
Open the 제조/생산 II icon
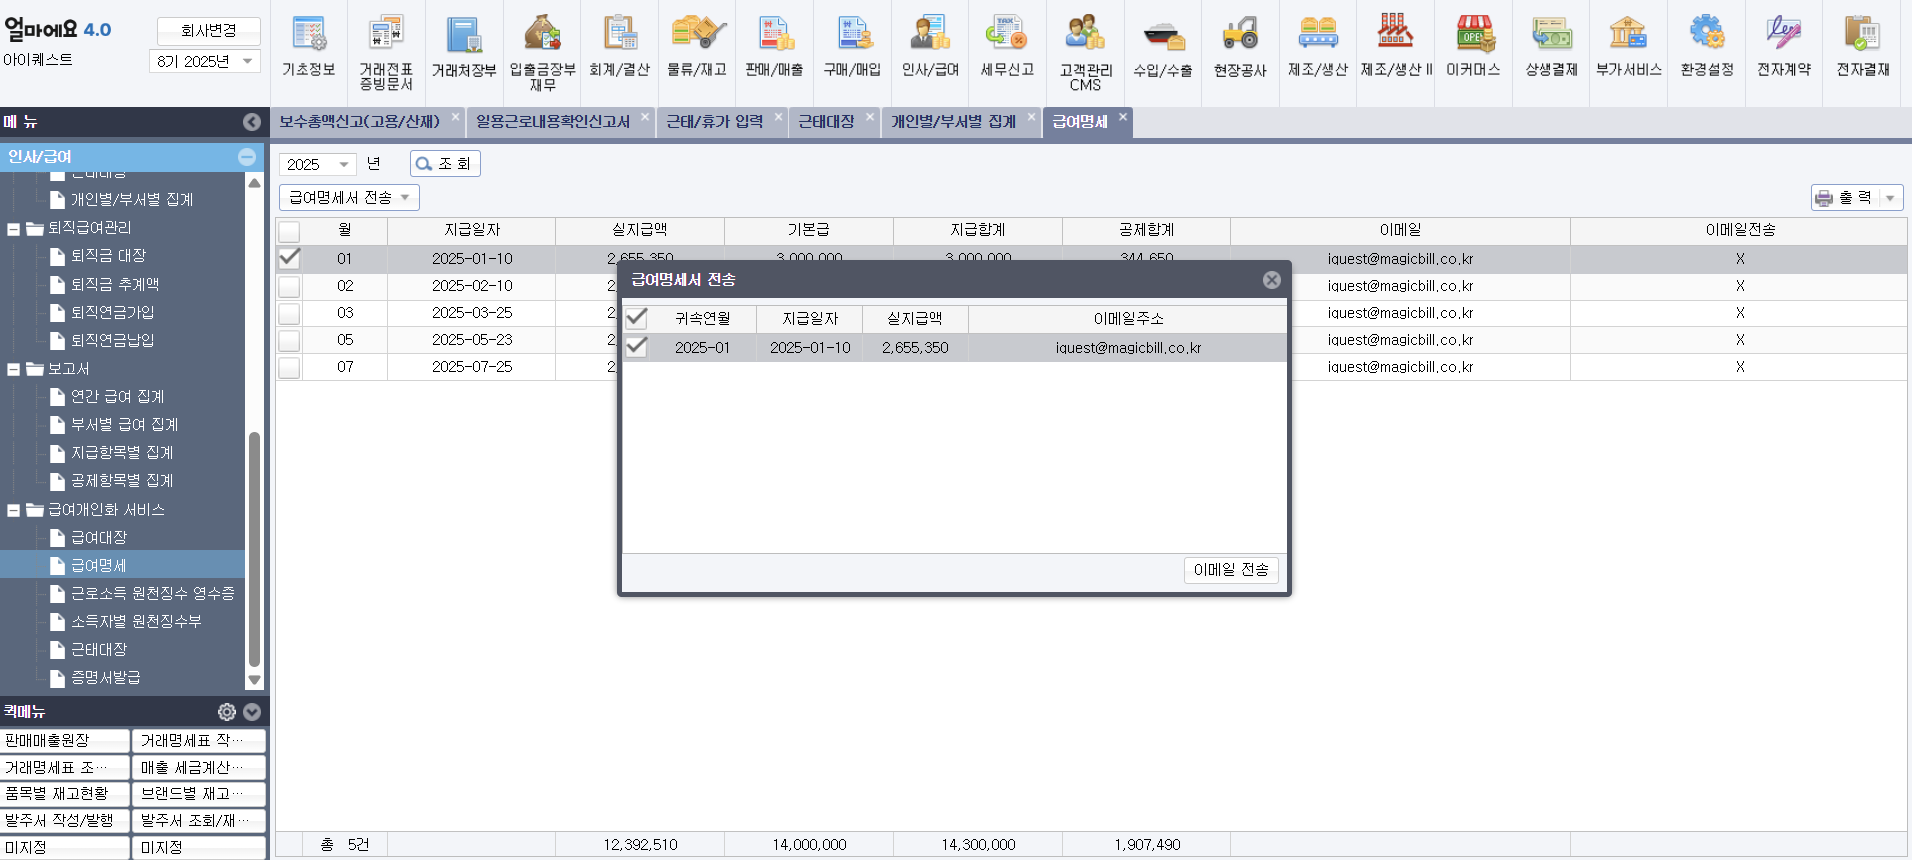1396,46
